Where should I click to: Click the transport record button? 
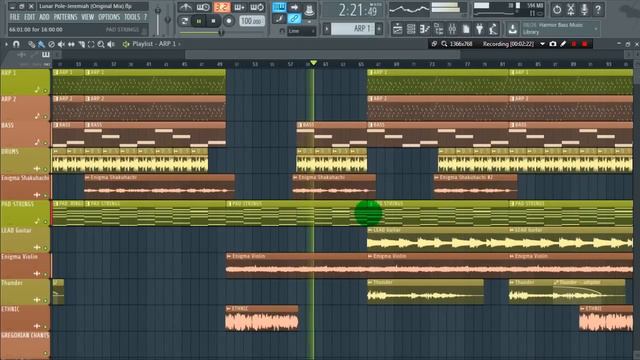click(x=229, y=21)
